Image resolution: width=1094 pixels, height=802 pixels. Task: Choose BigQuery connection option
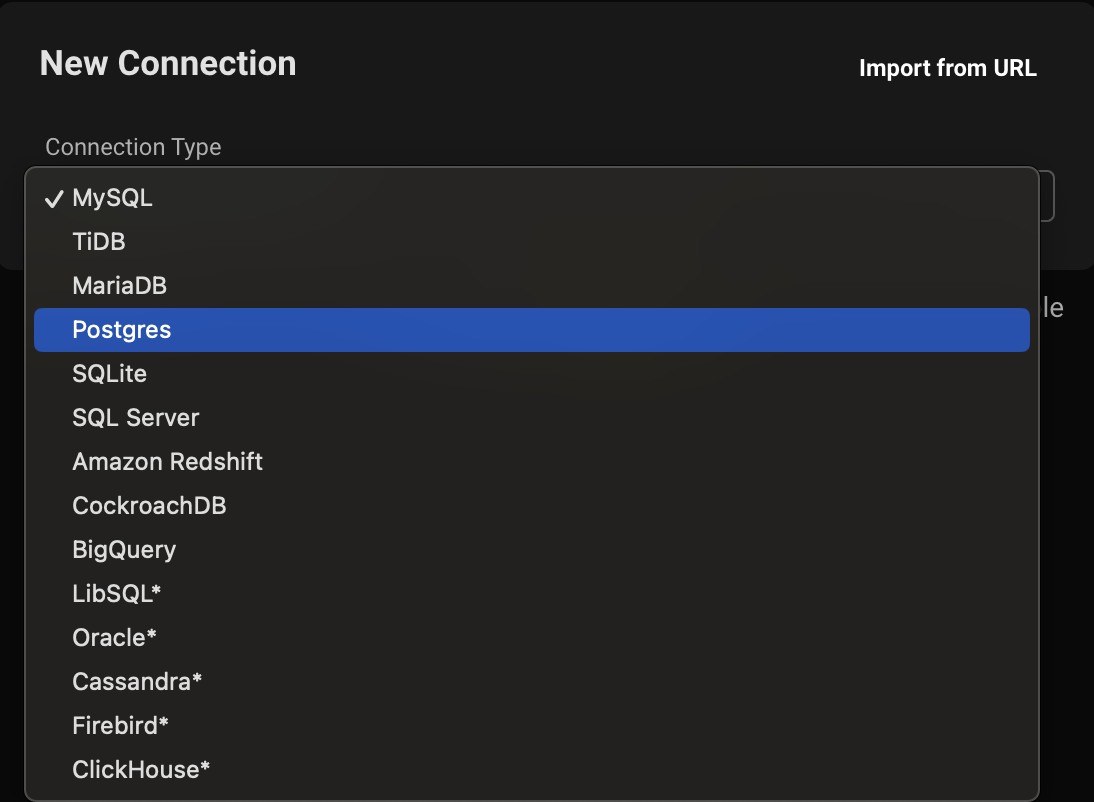pyautogui.click(x=124, y=549)
